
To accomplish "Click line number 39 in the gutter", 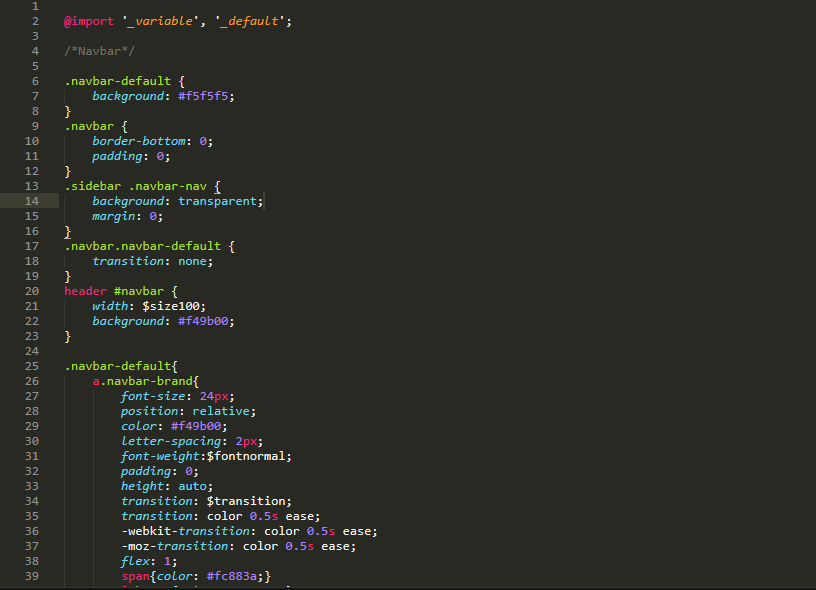I will coord(32,576).
